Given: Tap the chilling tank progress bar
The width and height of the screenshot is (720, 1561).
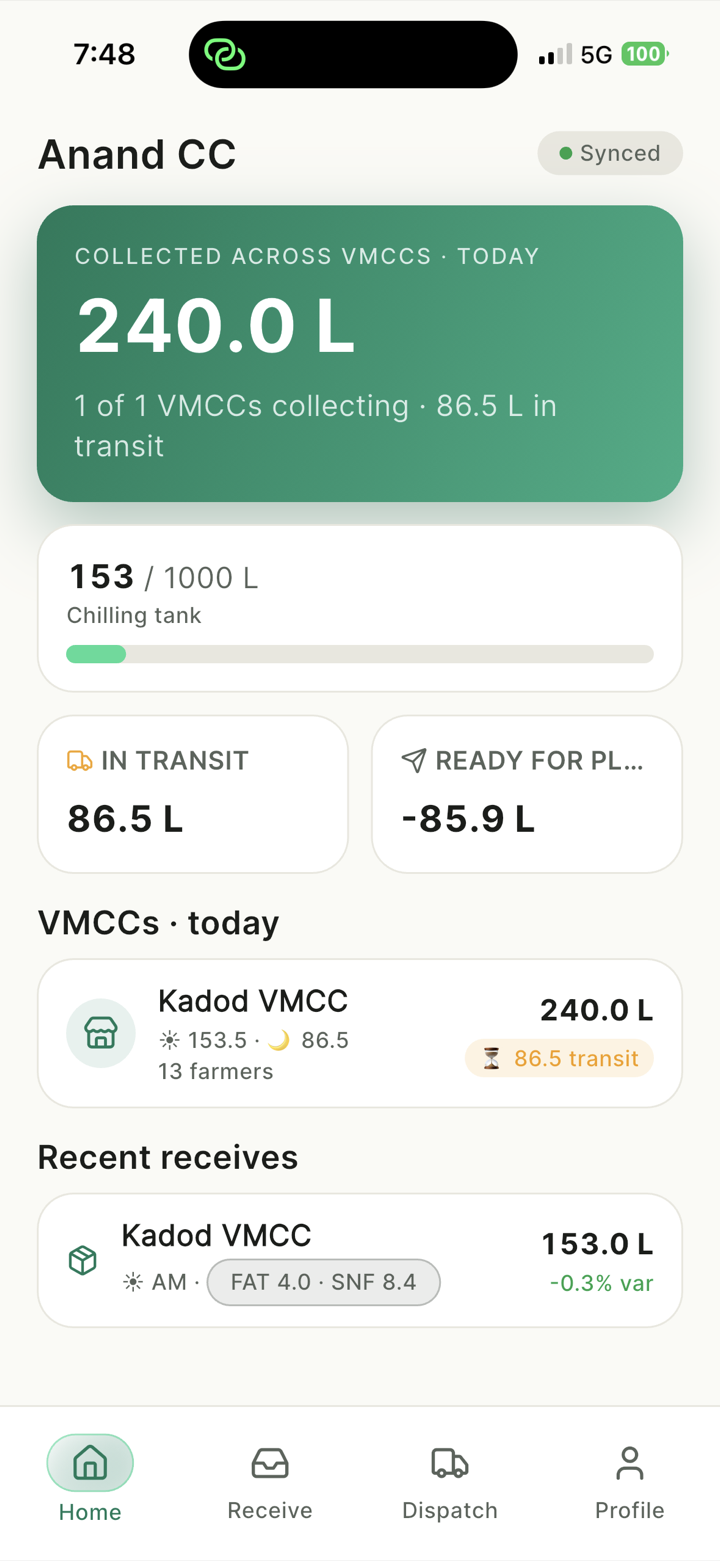Looking at the screenshot, I should 360,654.
